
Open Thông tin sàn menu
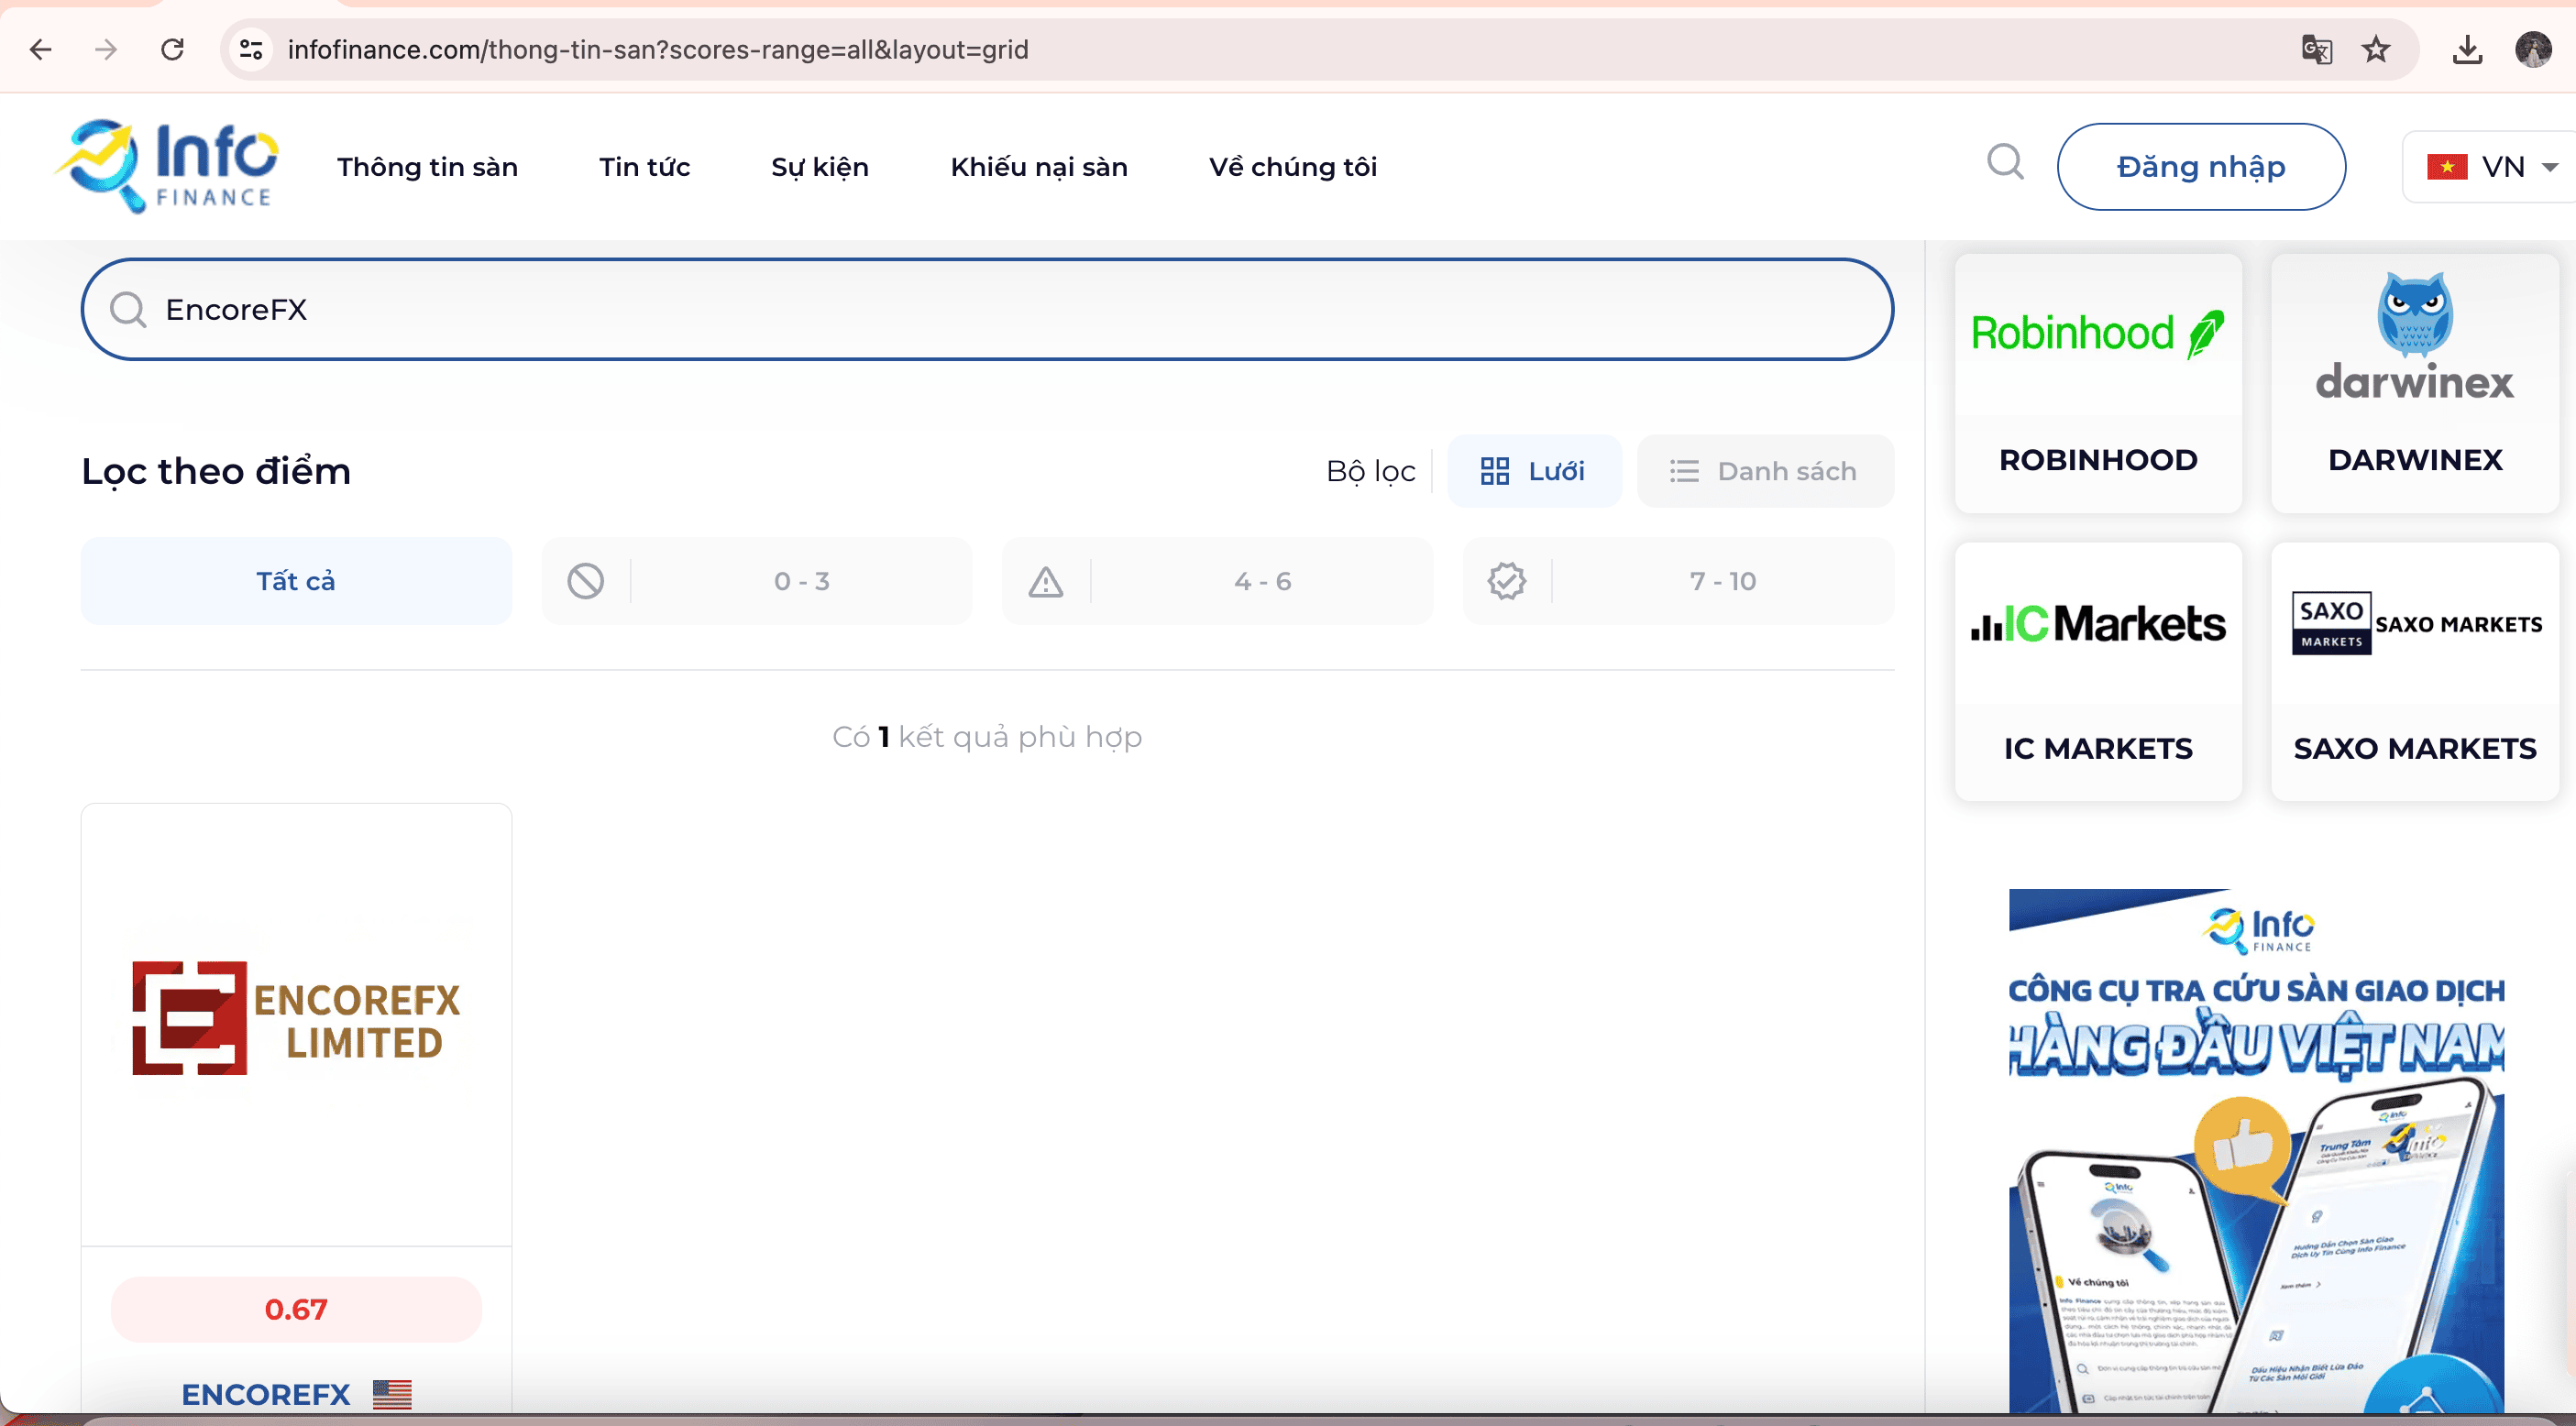pos(427,167)
